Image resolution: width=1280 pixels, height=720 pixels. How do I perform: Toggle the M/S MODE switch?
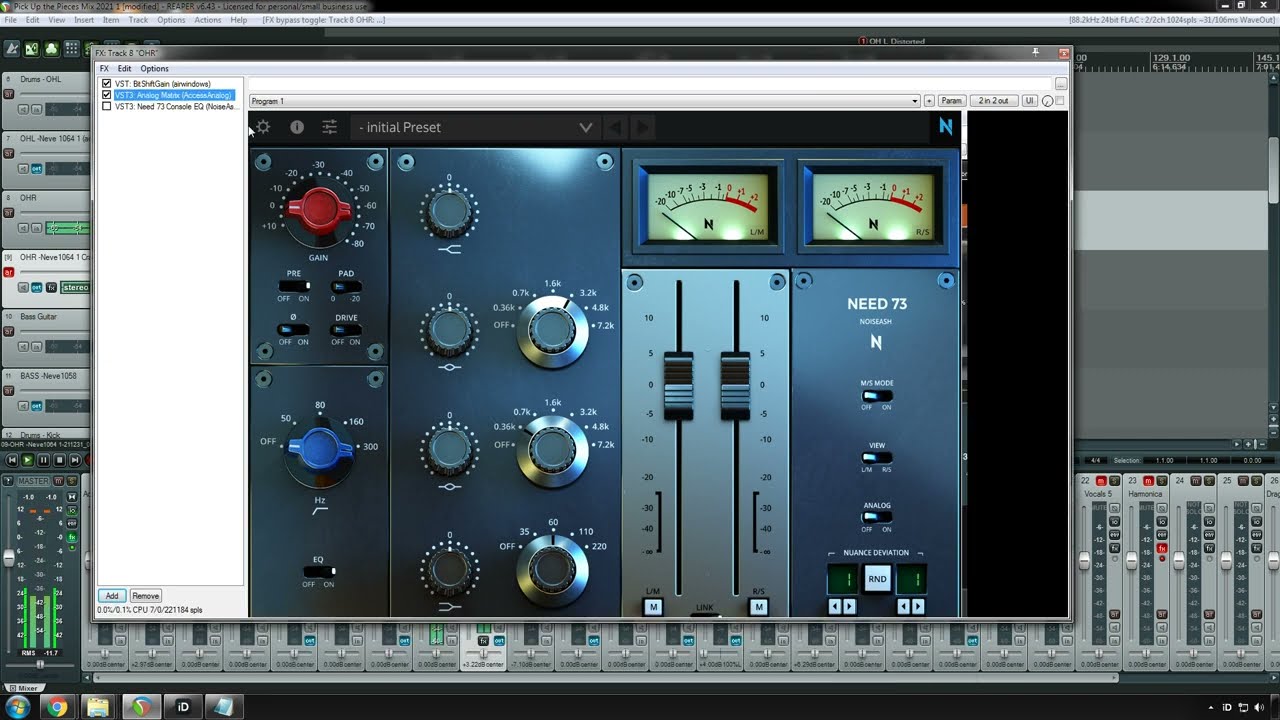point(876,396)
